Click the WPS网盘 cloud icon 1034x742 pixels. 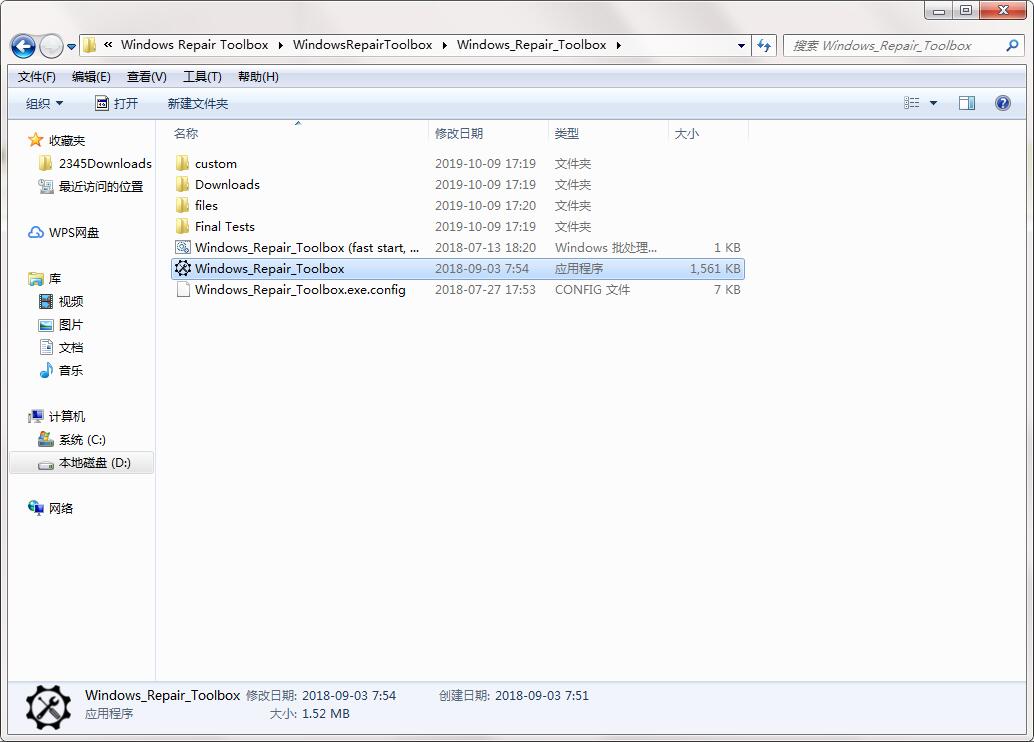(x=36, y=232)
